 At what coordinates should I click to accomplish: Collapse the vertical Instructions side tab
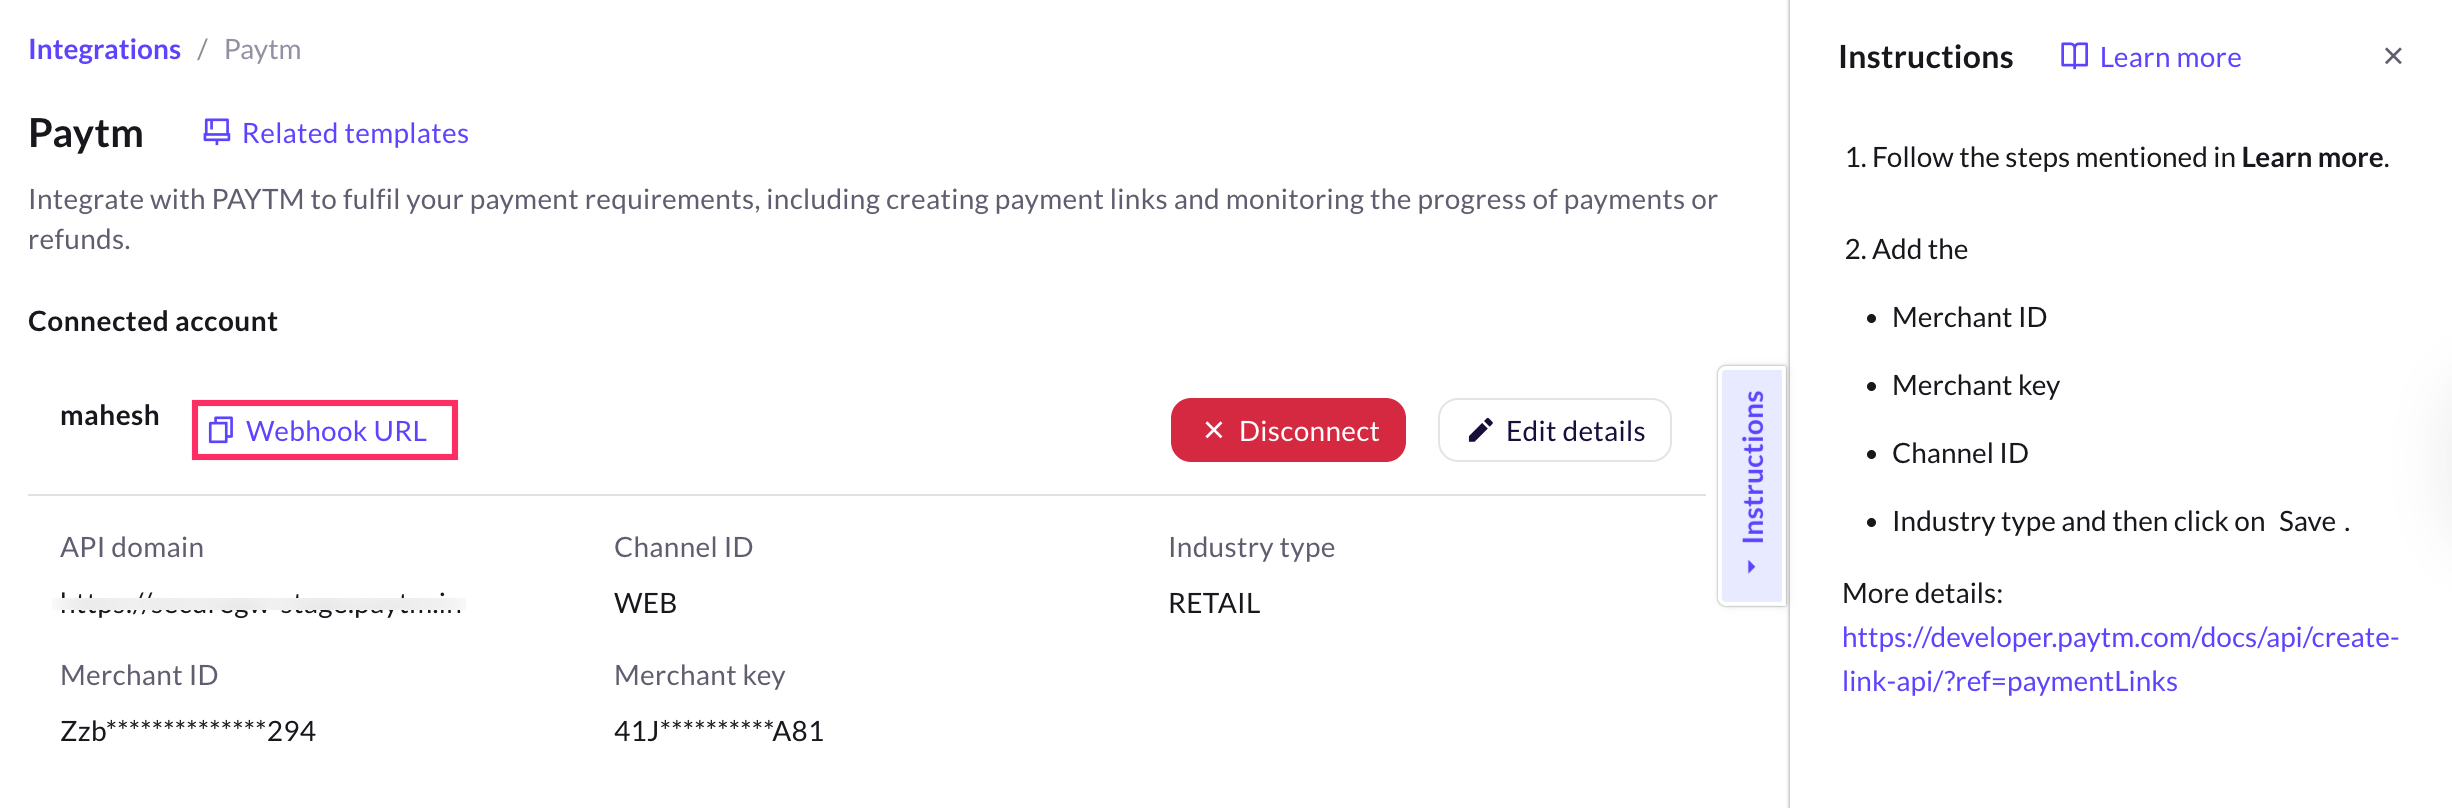coord(1752,468)
